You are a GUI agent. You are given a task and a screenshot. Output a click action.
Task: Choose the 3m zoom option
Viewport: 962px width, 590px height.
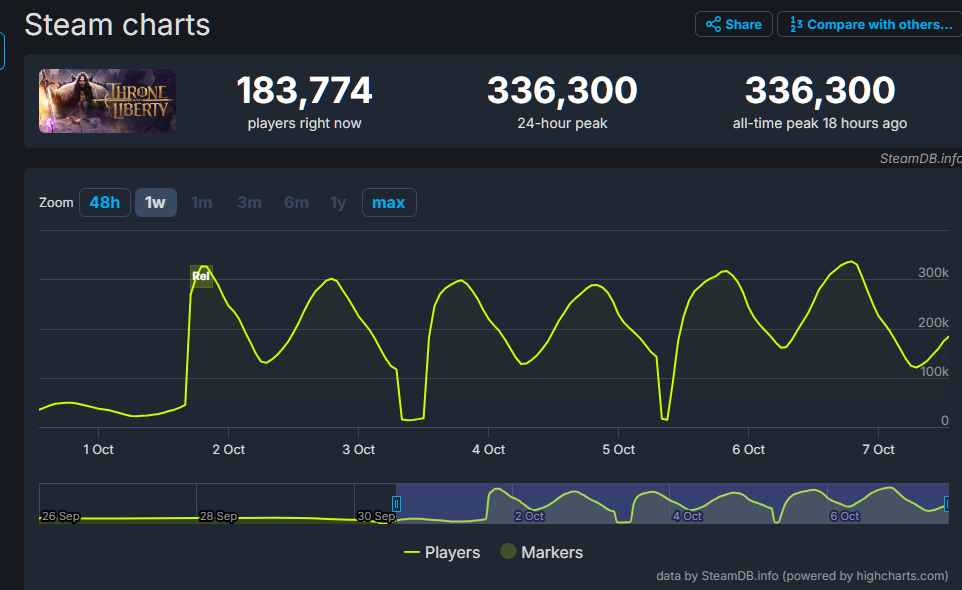pos(249,202)
